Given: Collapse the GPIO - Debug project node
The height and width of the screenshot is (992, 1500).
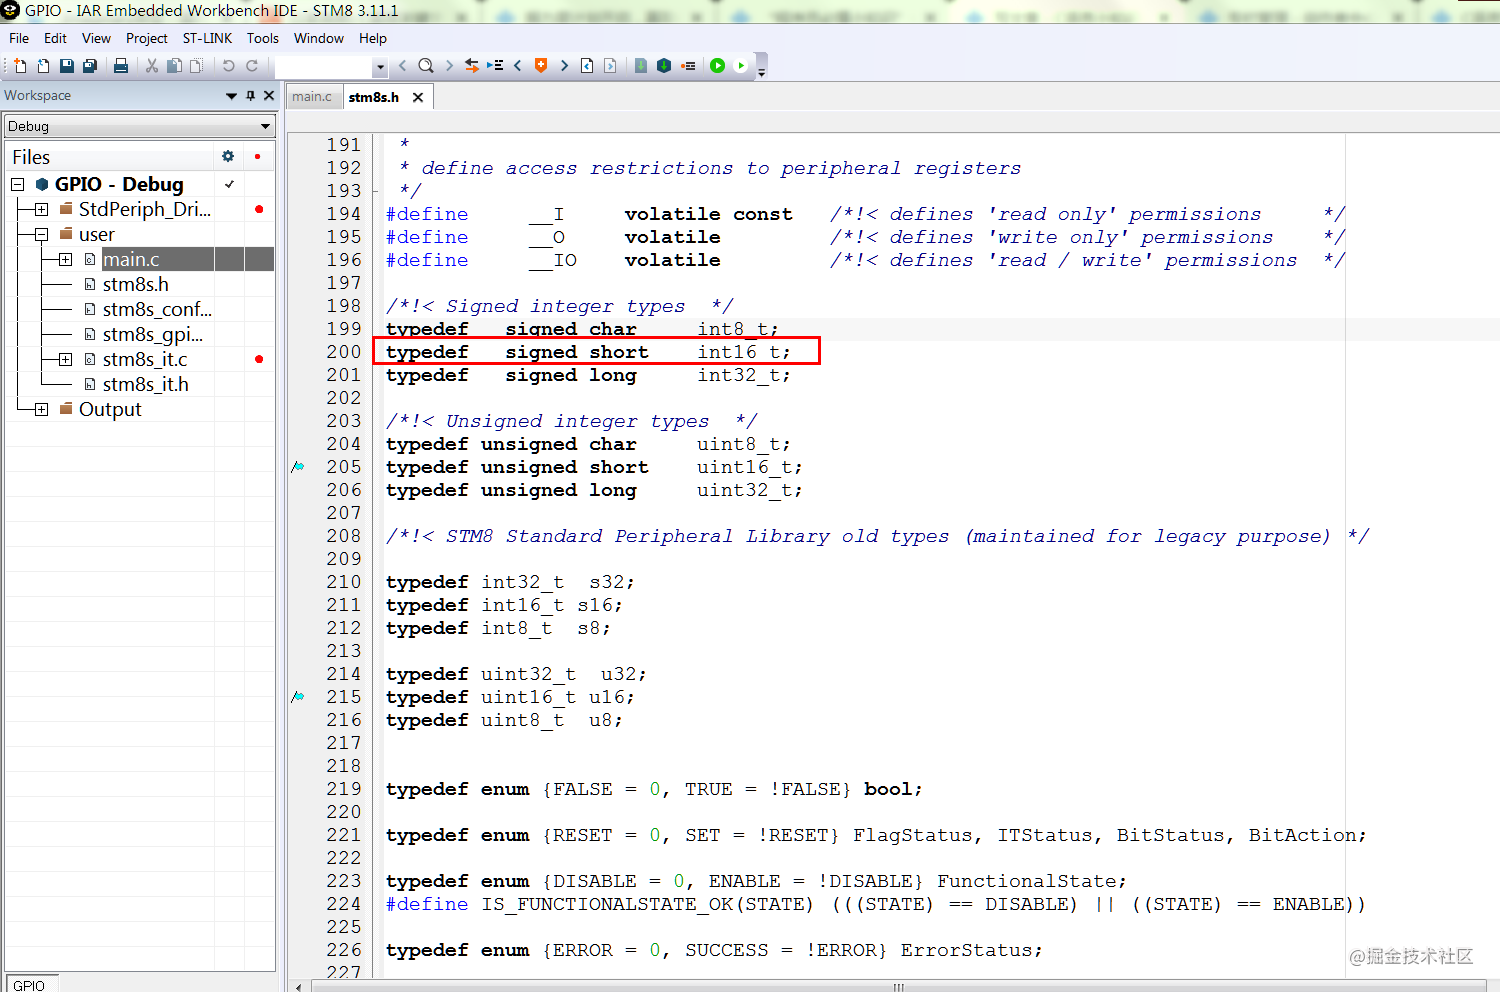Looking at the screenshot, I should pos(17,184).
